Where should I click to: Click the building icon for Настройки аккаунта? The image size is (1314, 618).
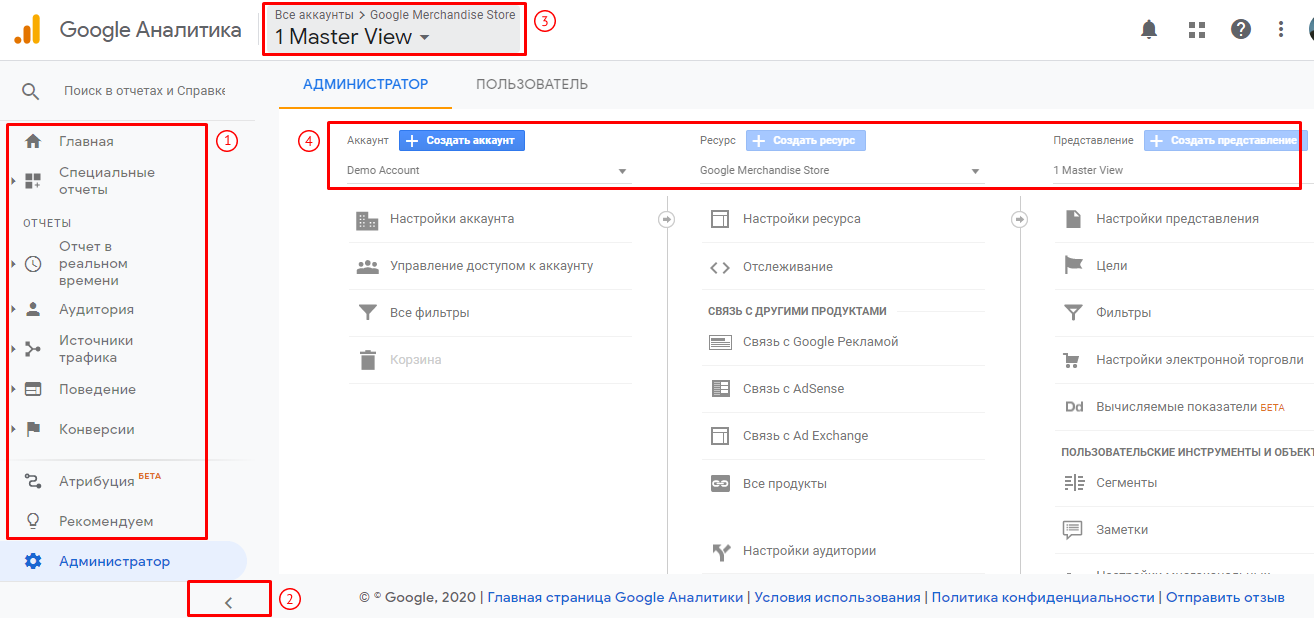pos(367,219)
